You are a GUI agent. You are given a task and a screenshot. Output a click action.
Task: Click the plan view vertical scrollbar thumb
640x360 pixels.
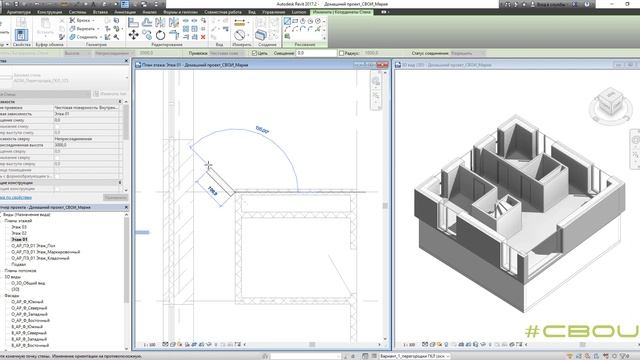click(385, 206)
